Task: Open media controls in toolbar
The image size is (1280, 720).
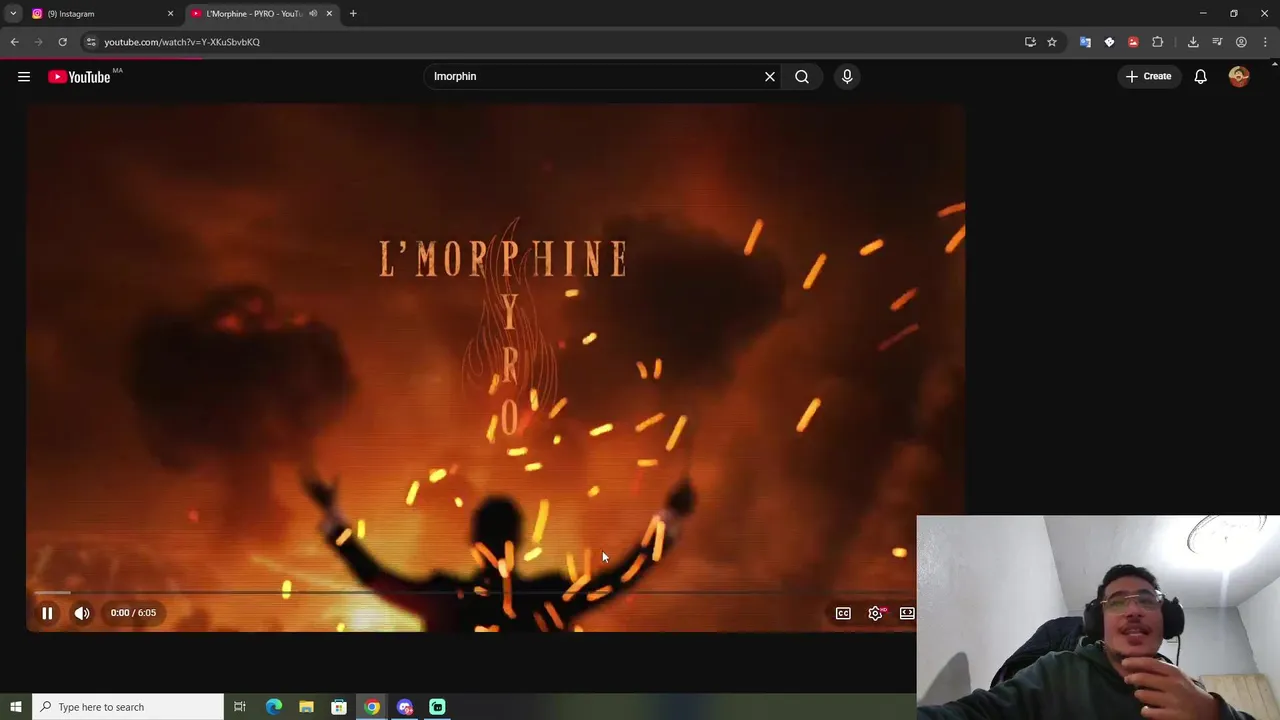Action: click(x=1217, y=42)
